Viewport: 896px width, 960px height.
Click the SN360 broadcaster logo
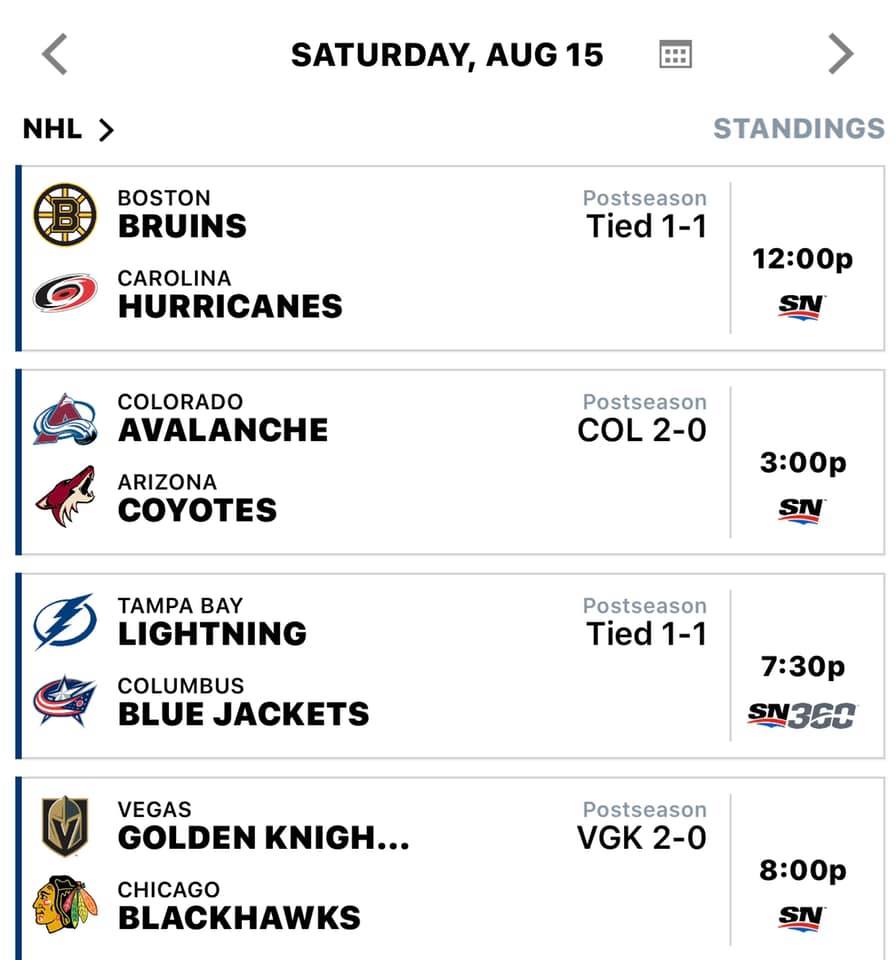point(802,715)
